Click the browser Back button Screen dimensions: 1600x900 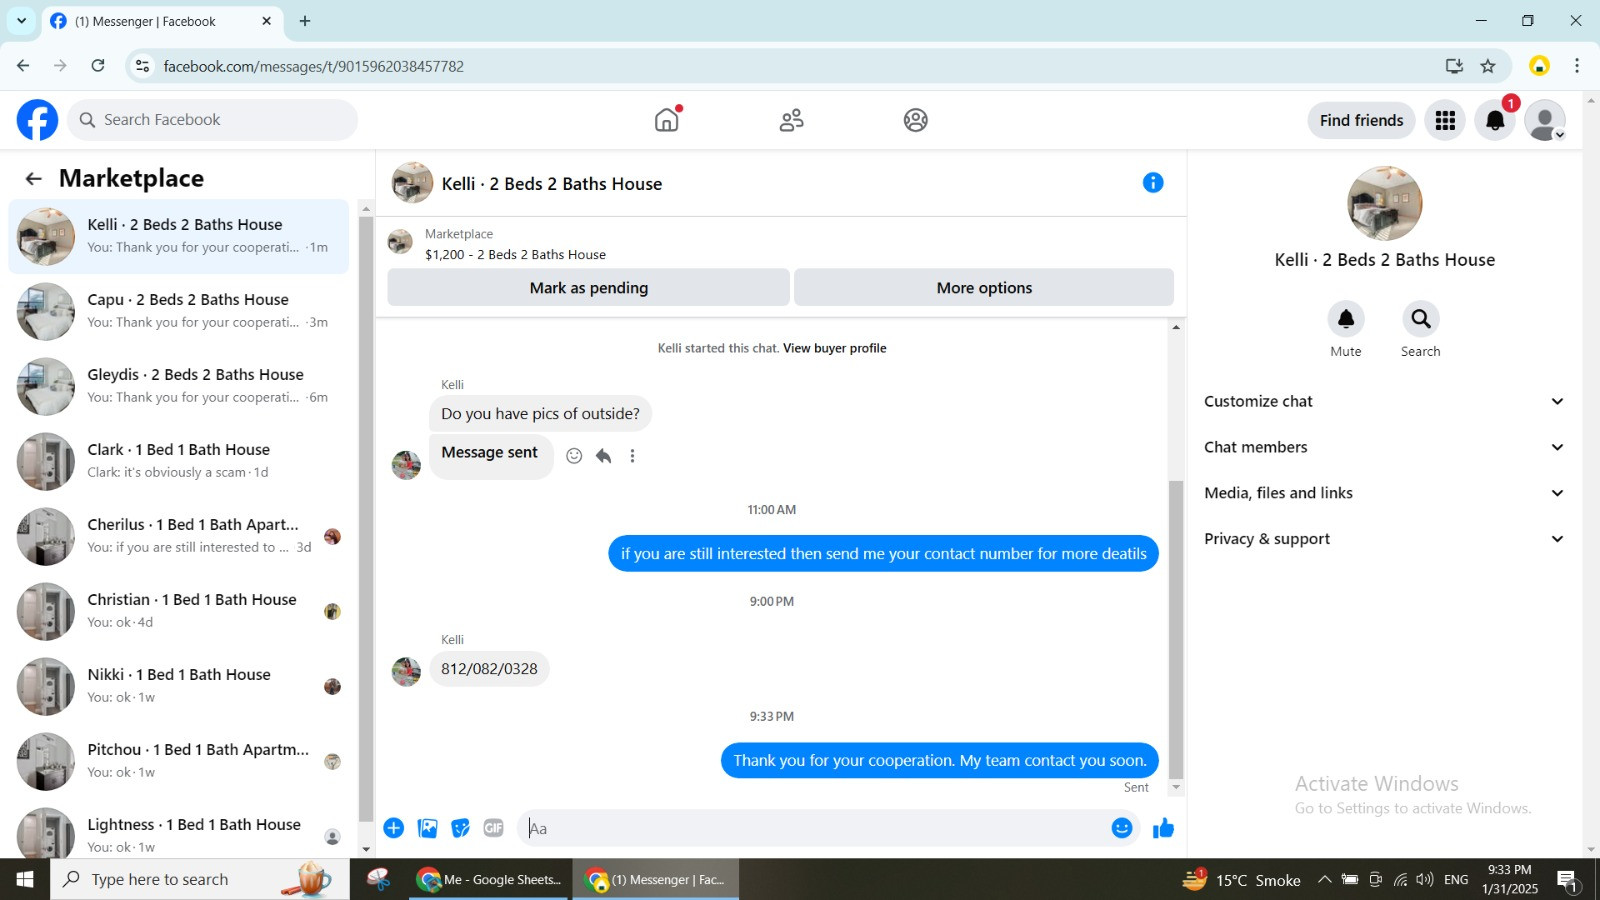pyautogui.click(x=23, y=66)
